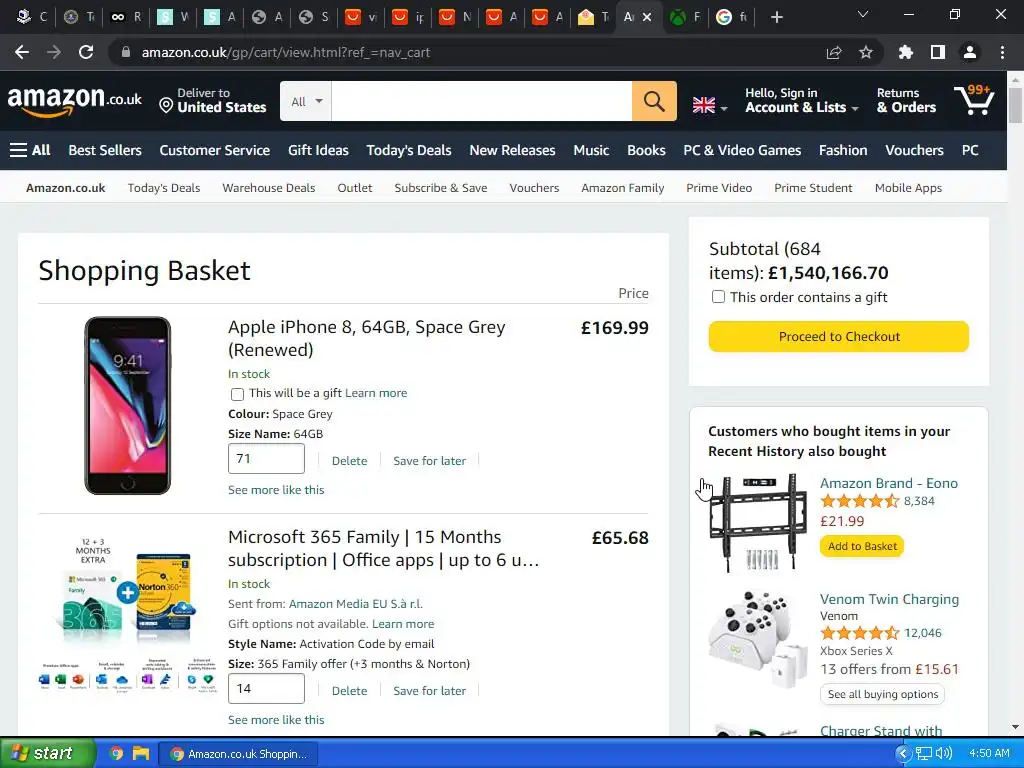Screen dimensions: 1024x768
Task: Open Apple iPhone 8 product title link
Action: click(366, 338)
